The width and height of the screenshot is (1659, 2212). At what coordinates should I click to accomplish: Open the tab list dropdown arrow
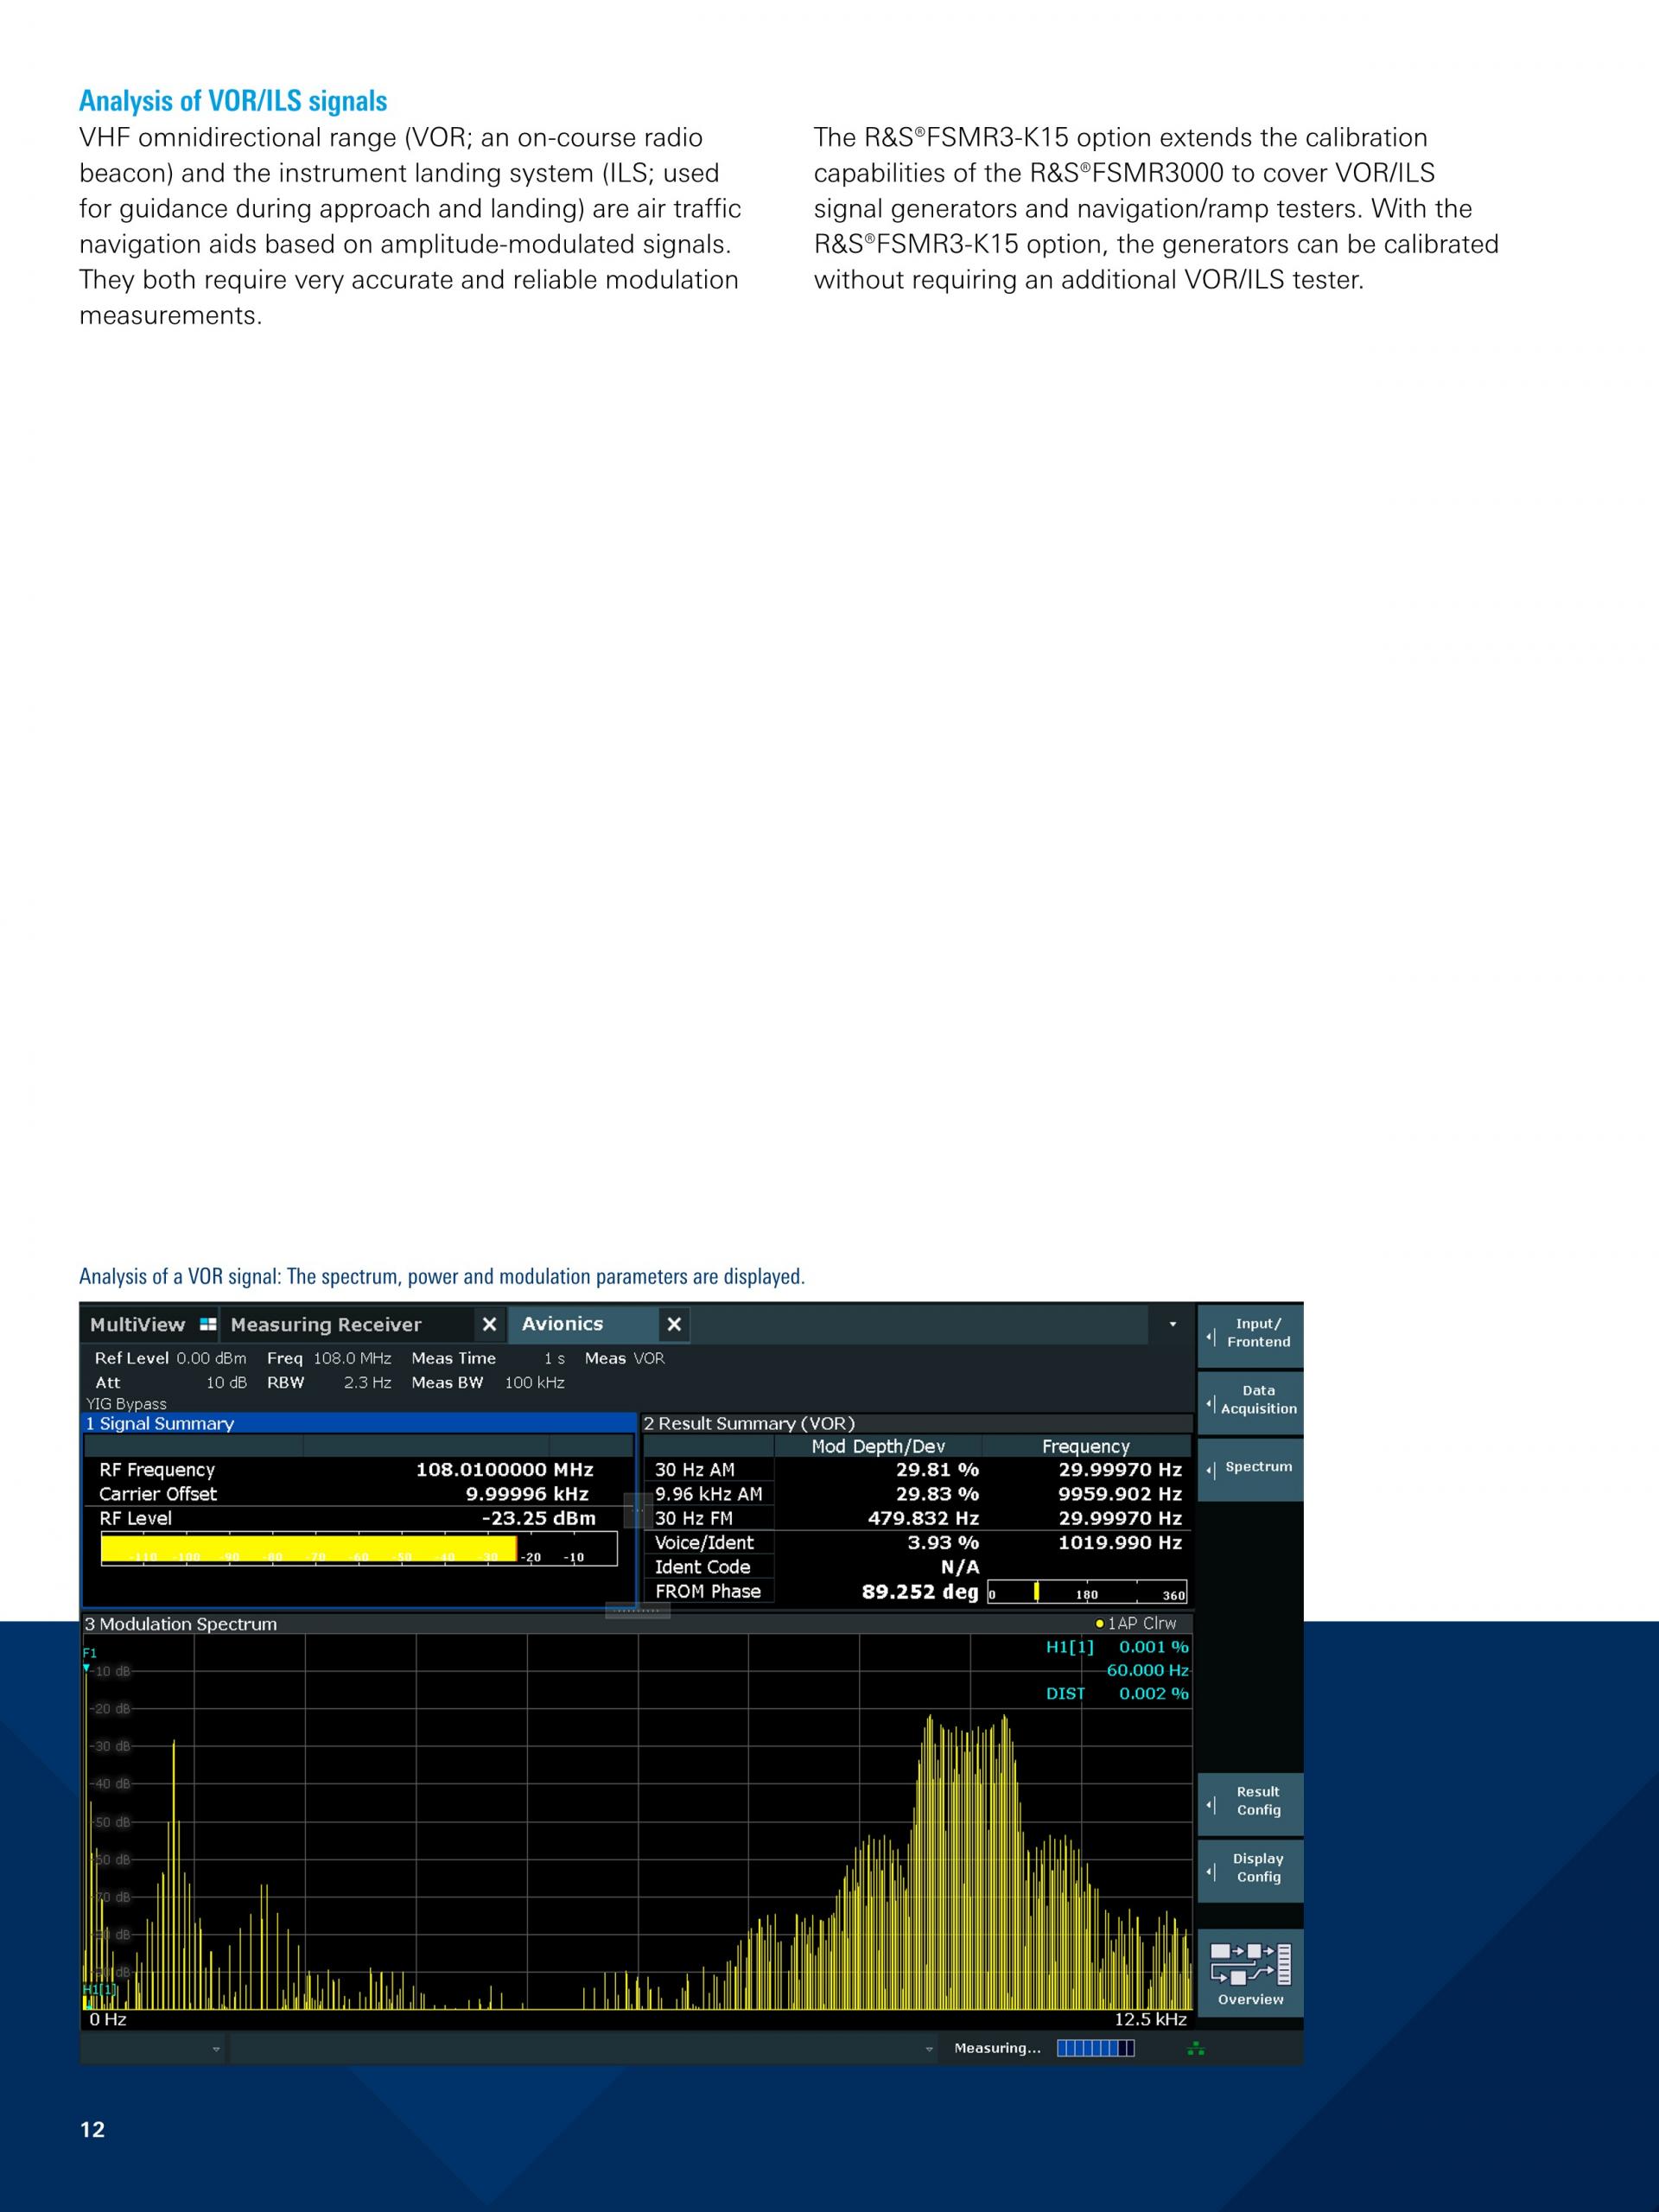click(1173, 1324)
